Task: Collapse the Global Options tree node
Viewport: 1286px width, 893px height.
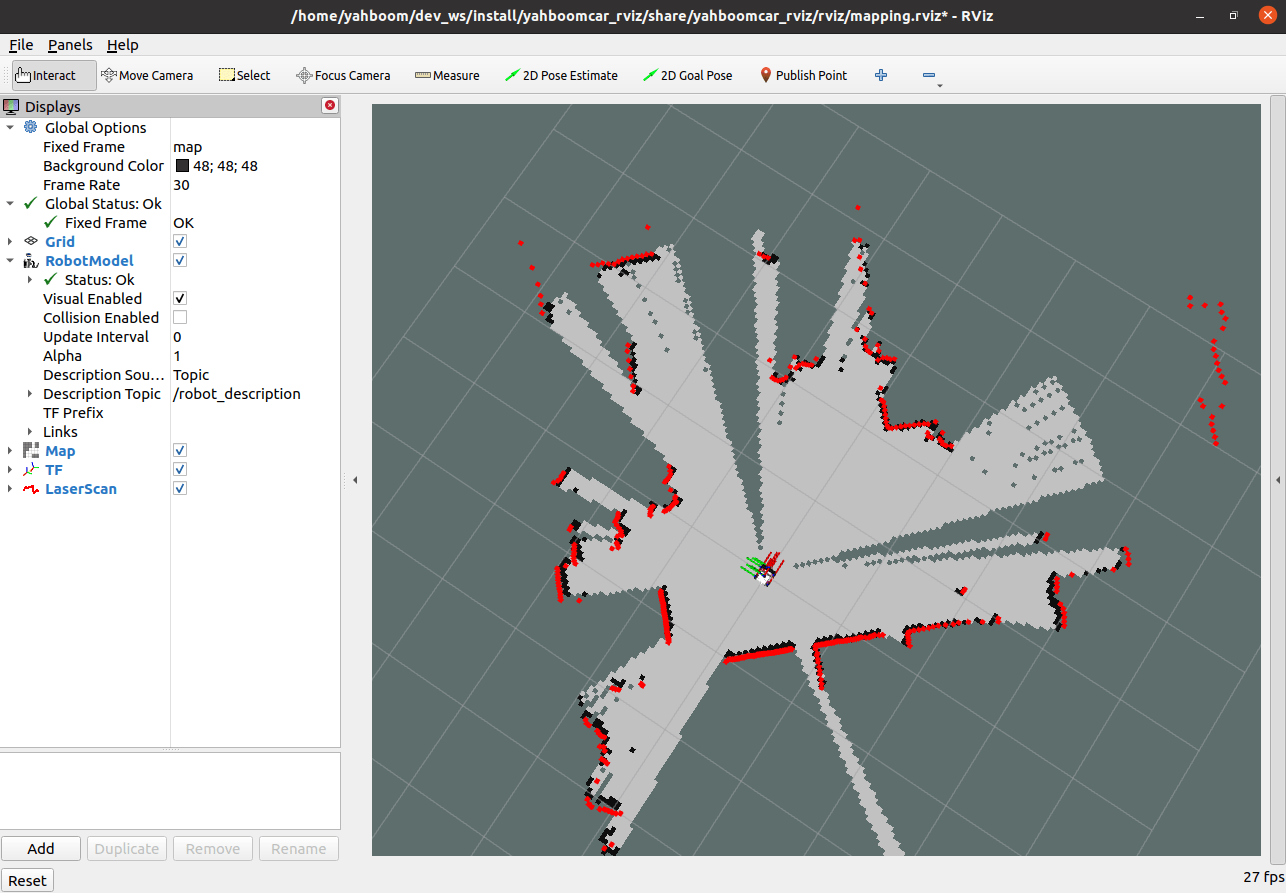Action: coord(10,127)
